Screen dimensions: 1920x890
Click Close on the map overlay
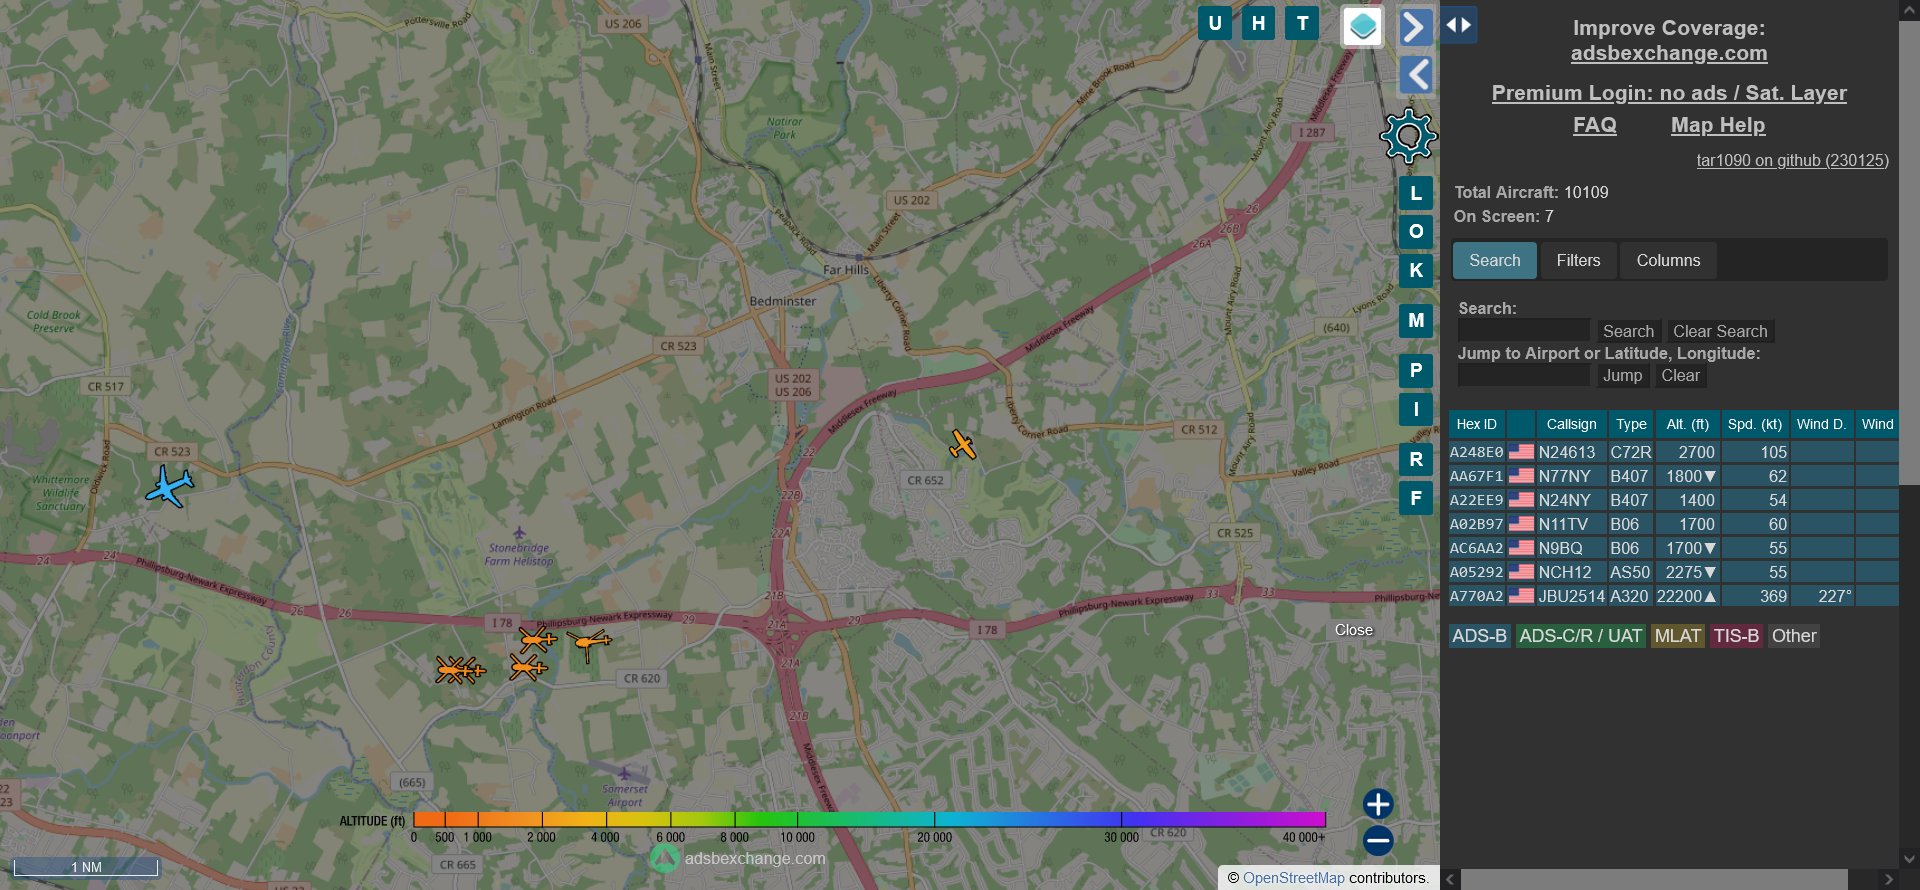[x=1353, y=630]
